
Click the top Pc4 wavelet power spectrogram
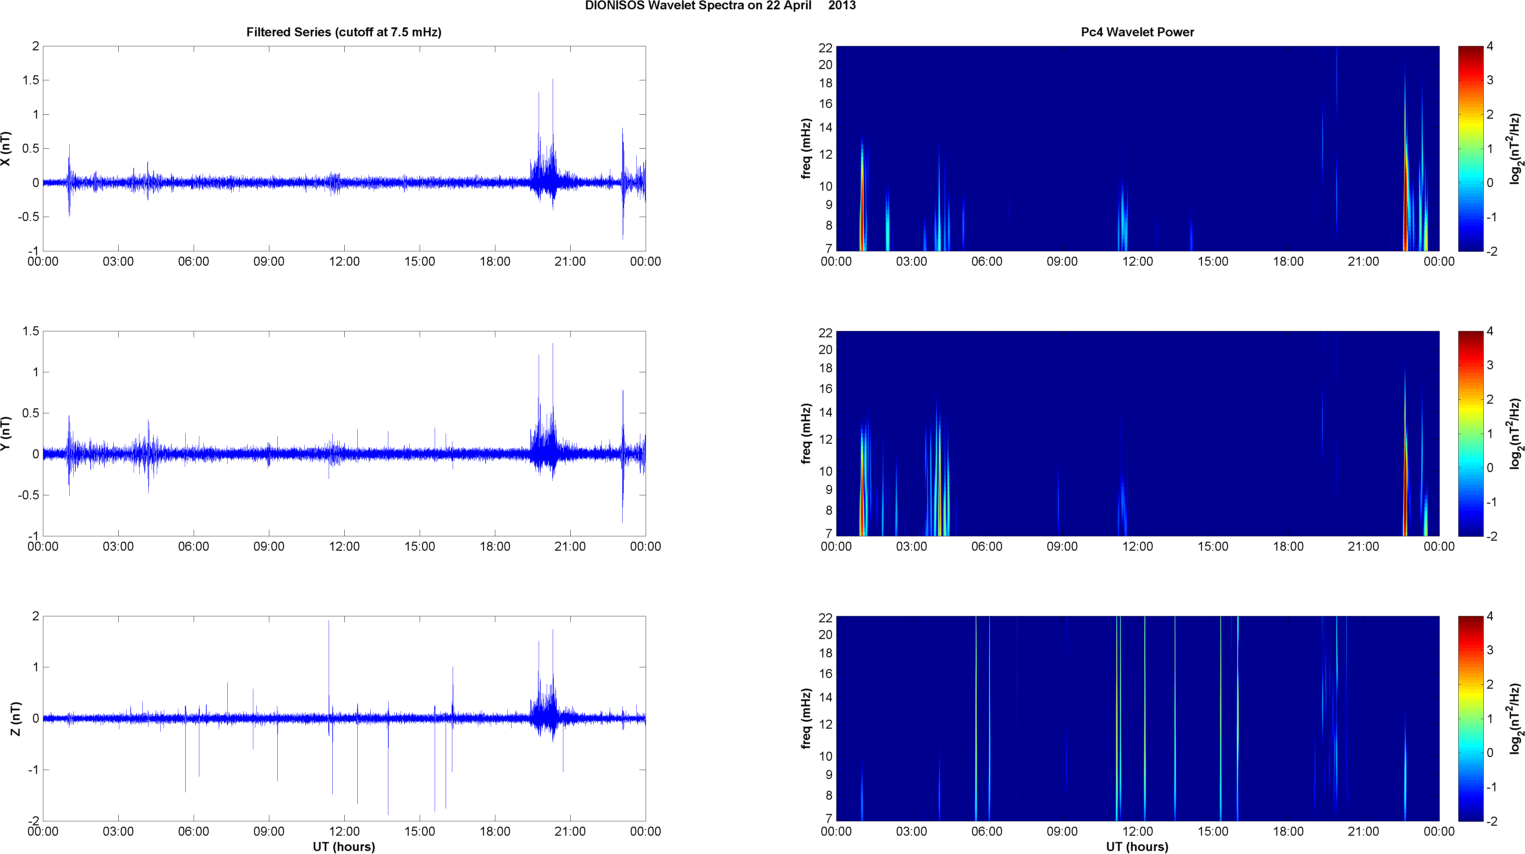point(1137,148)
